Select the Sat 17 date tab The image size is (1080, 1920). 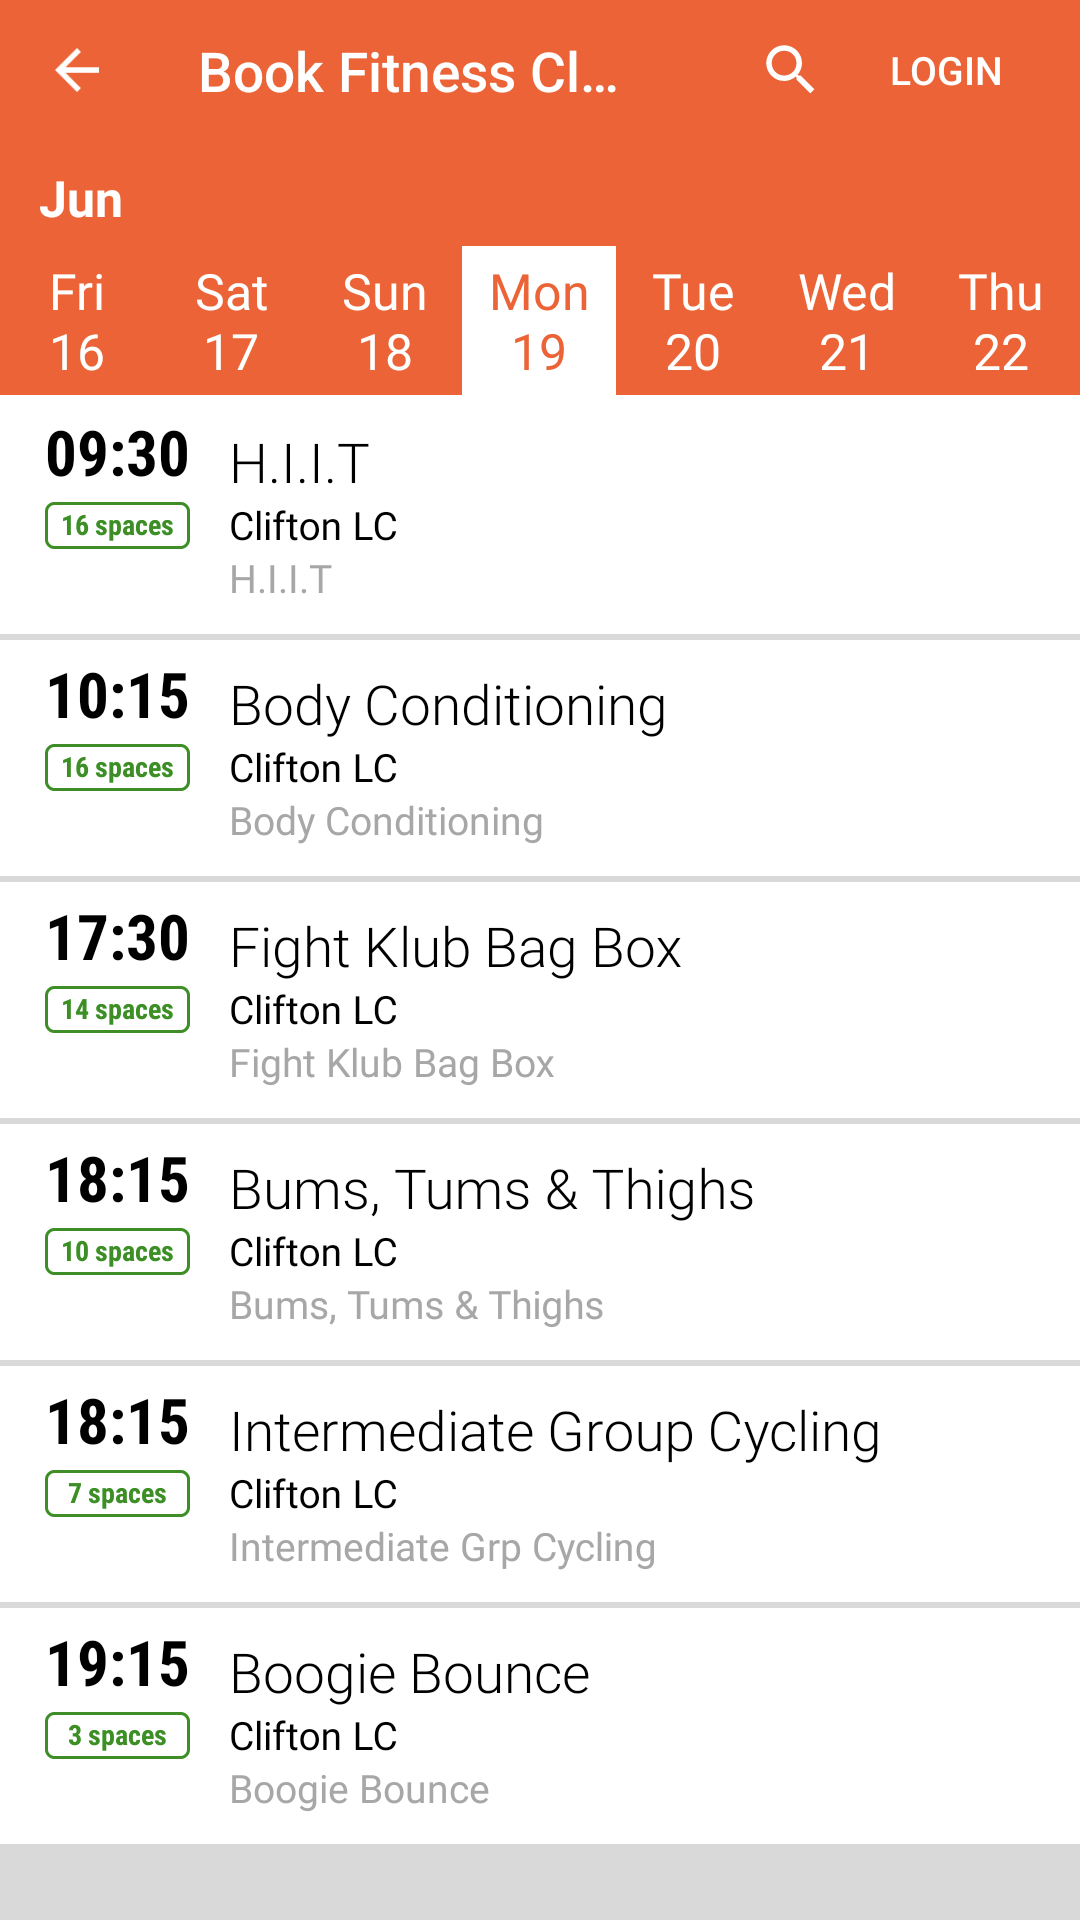231,322
